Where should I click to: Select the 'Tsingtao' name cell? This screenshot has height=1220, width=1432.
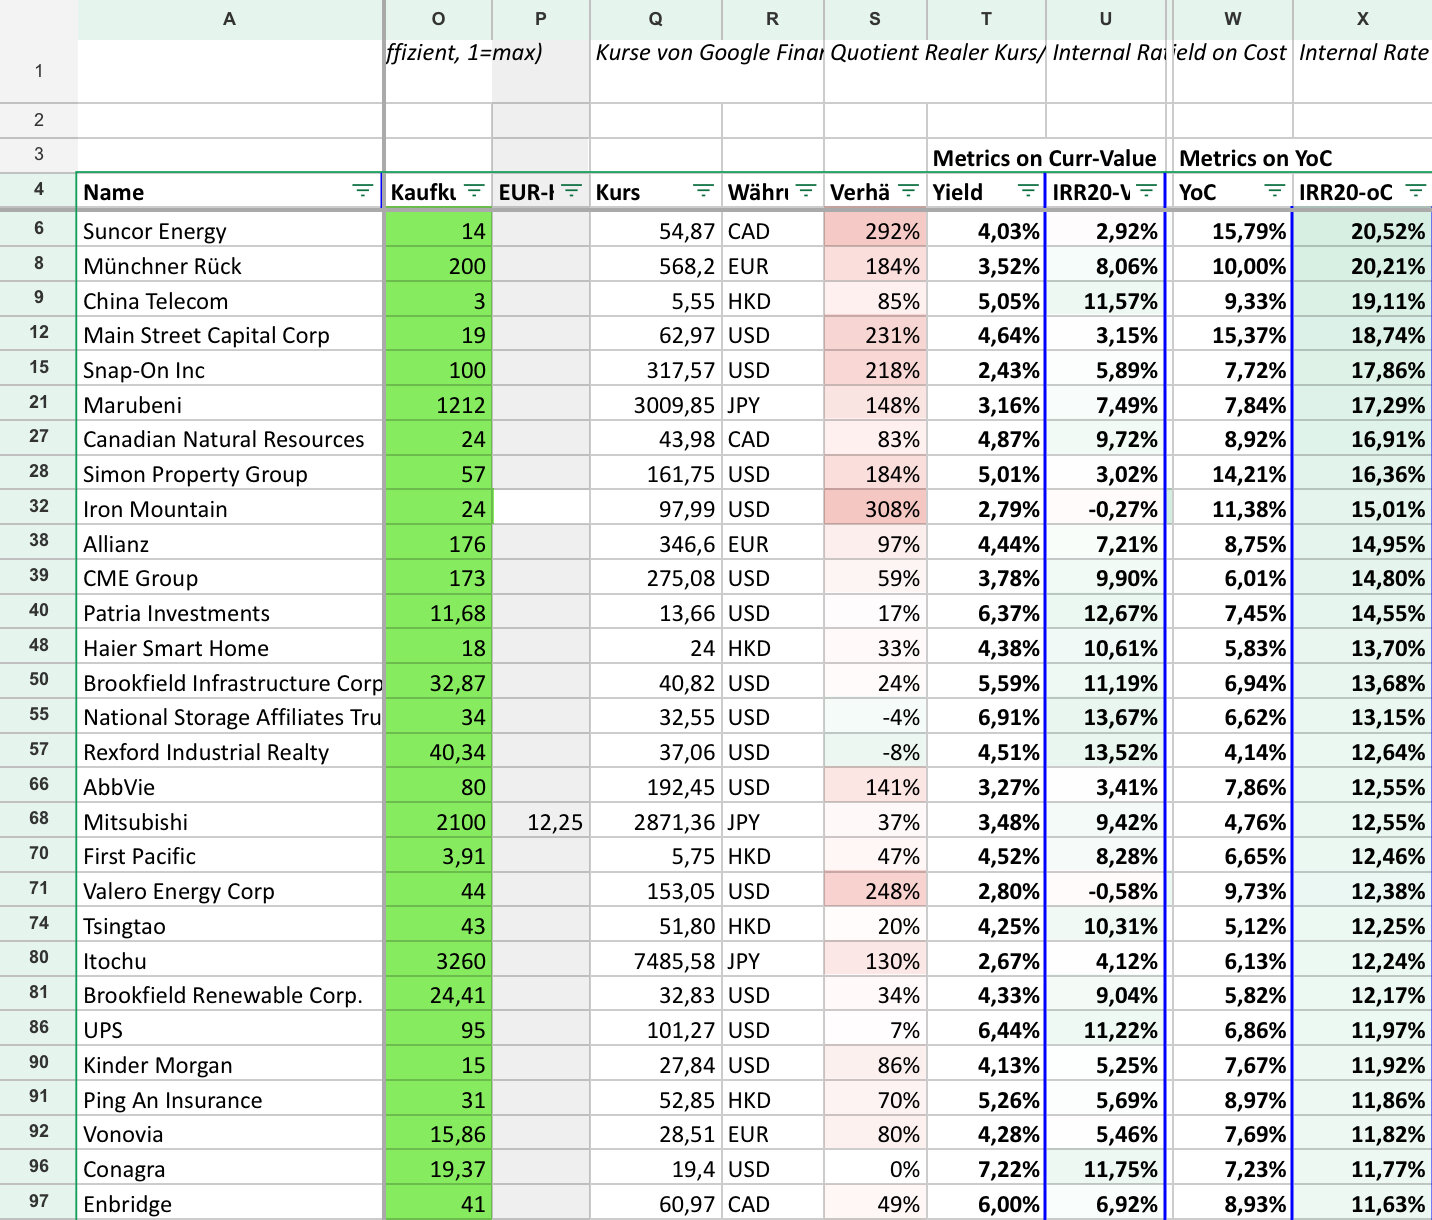click(x=230, y=926)
